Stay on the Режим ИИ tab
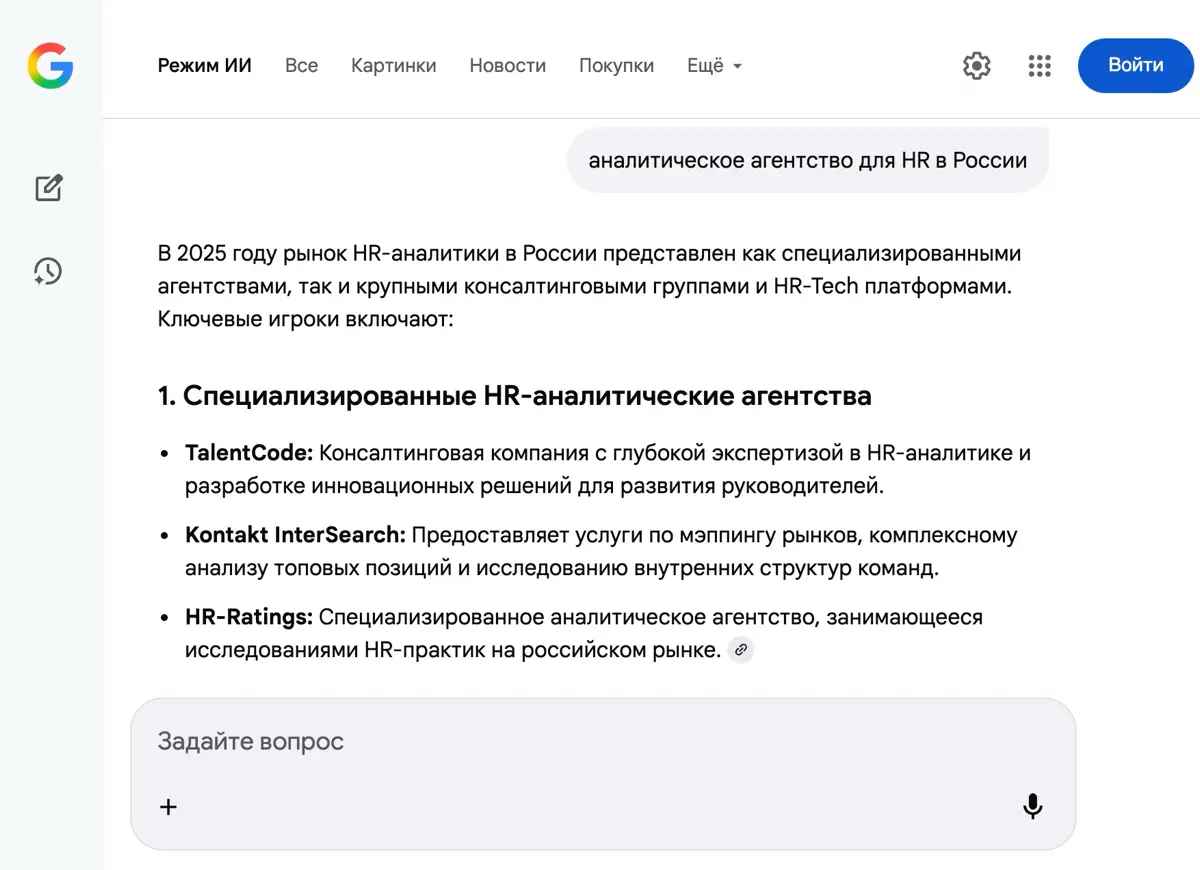 coord(204,65)
